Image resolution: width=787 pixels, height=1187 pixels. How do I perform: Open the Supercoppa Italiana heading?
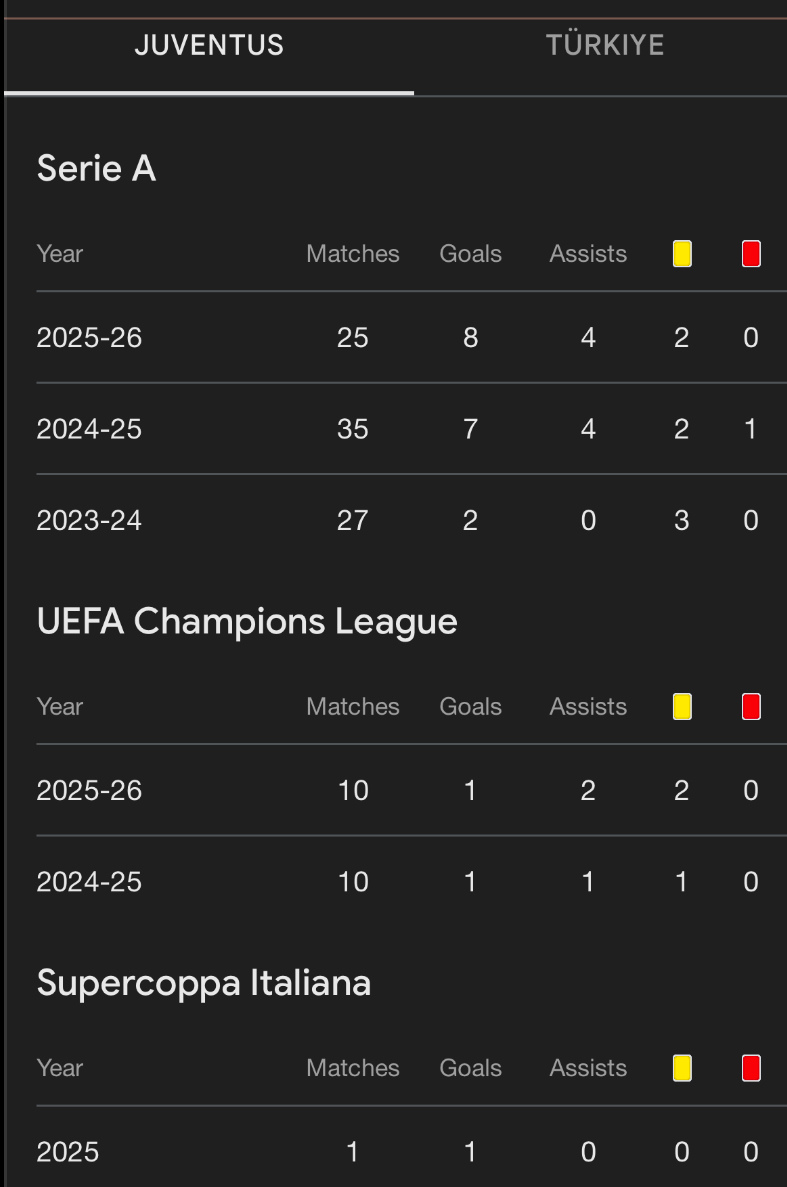[204, 983]
